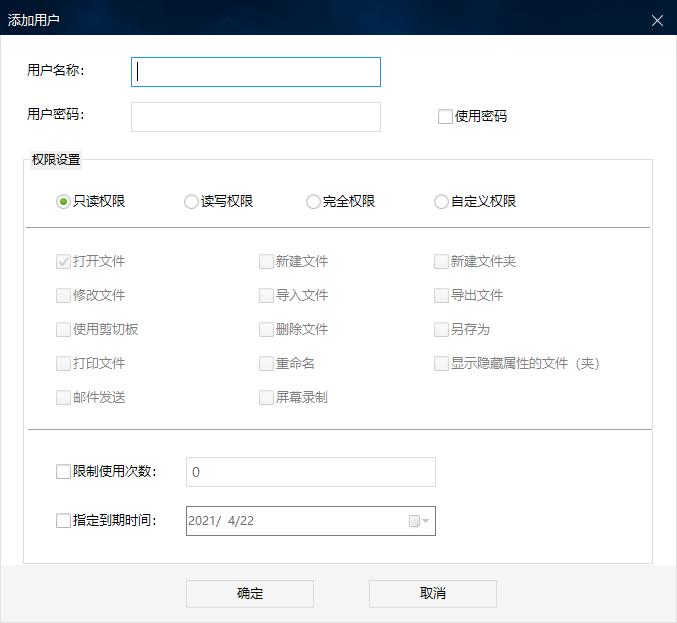Select the 读写权限 radio button

pos(191,202)
